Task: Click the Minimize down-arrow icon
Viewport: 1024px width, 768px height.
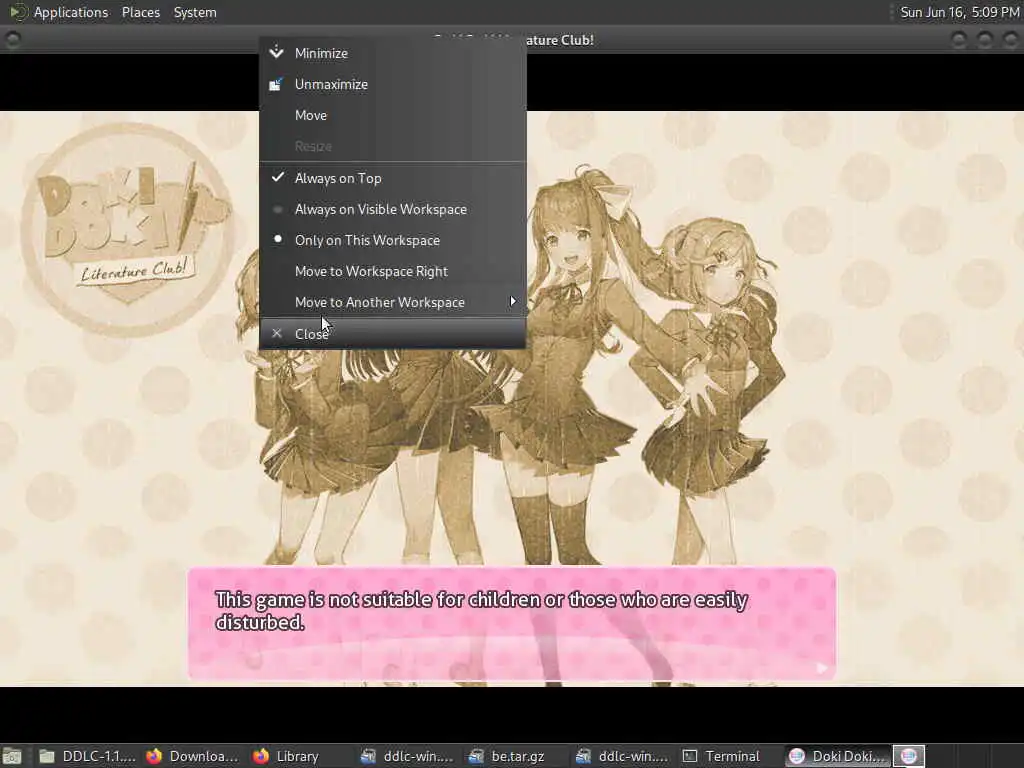Action: click(x=277, y=52)
